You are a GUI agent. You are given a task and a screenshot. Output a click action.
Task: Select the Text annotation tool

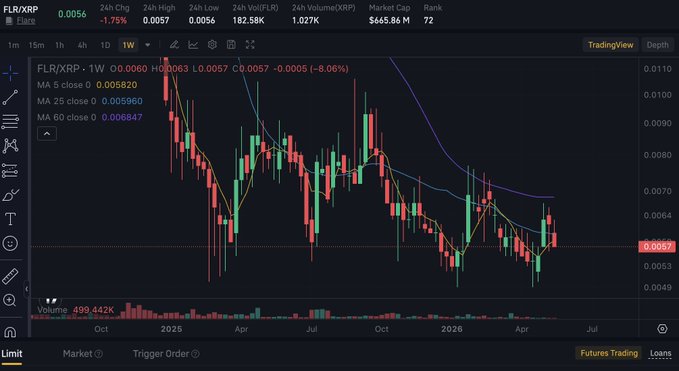[10, 219]
